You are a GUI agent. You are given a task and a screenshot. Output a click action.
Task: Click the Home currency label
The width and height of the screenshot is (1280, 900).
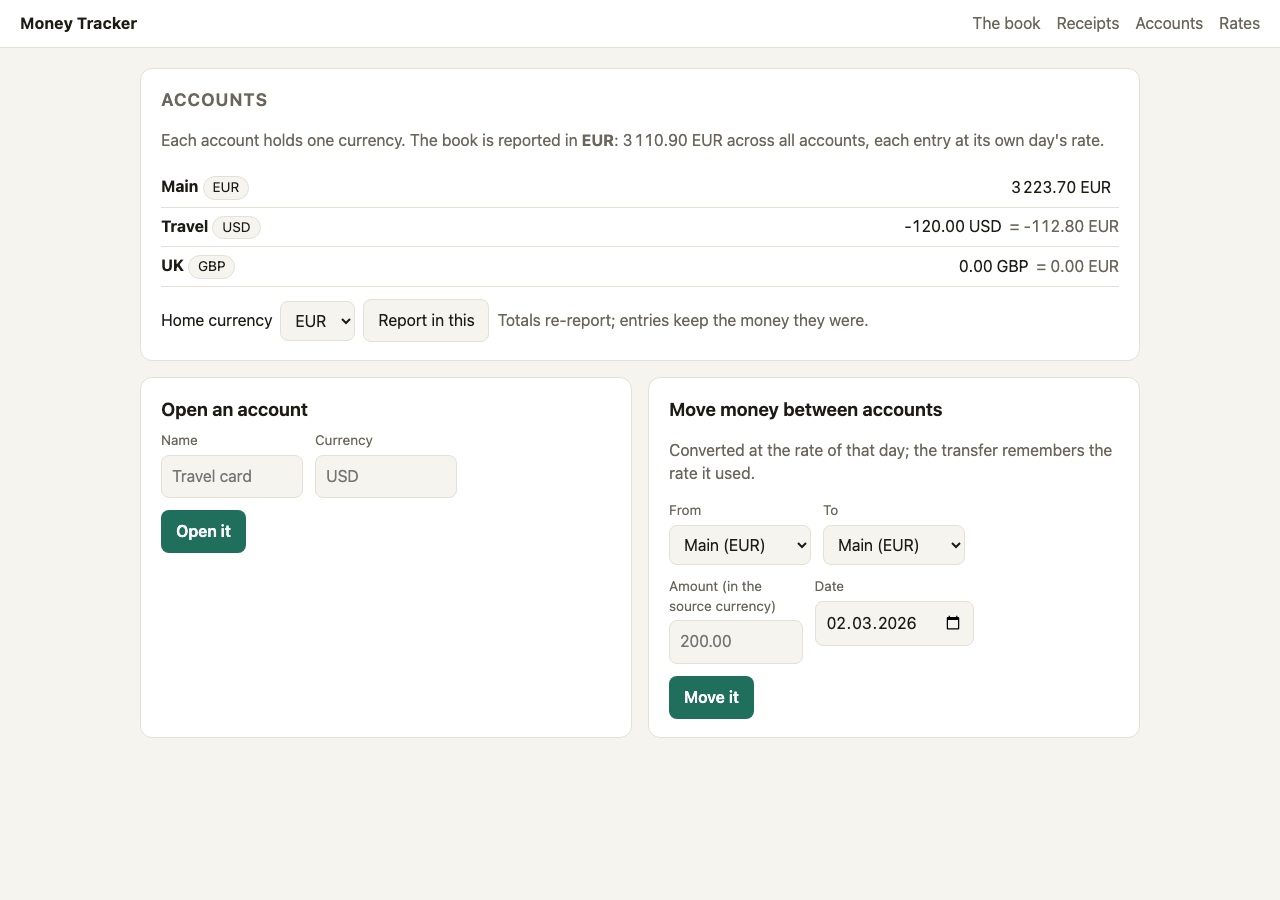(x=217, y=321)
